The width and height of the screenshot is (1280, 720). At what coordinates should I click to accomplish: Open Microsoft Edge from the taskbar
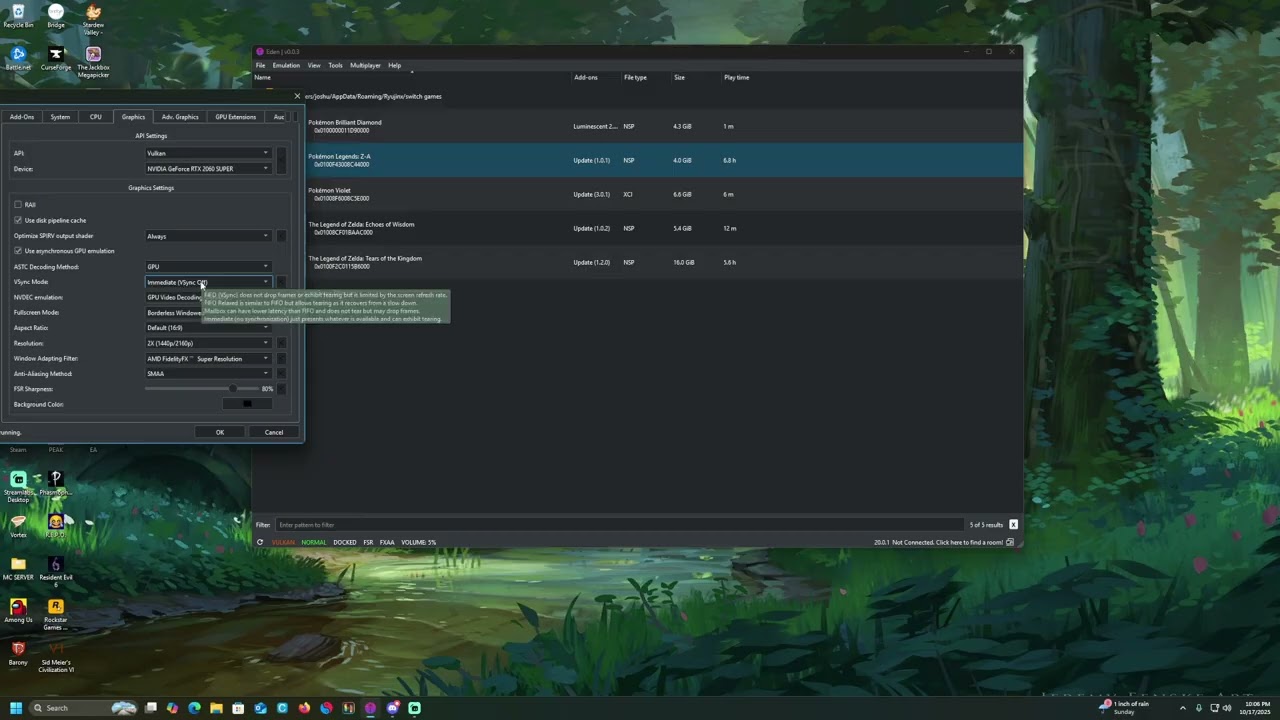[194, 708]
